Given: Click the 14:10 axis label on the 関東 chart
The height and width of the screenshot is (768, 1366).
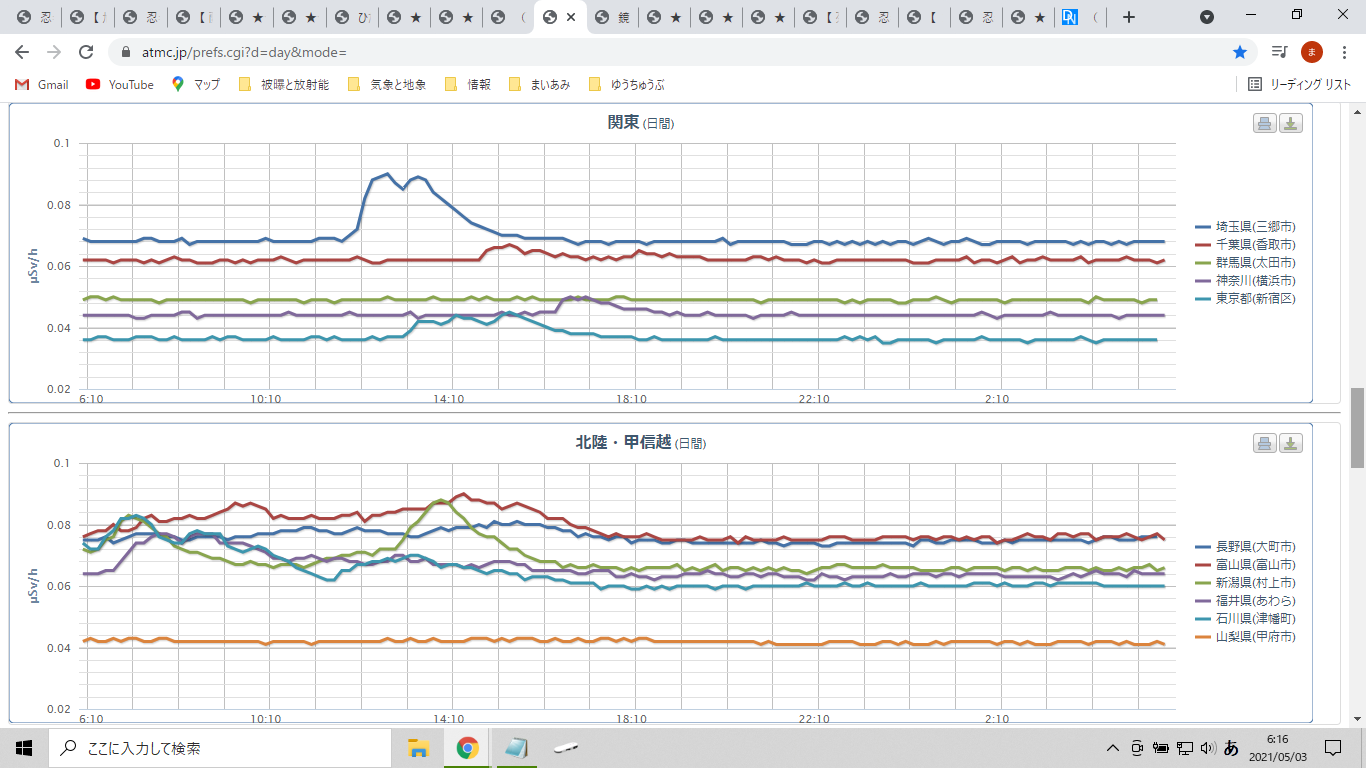Looking at the screenshot, I should point(449,399).
